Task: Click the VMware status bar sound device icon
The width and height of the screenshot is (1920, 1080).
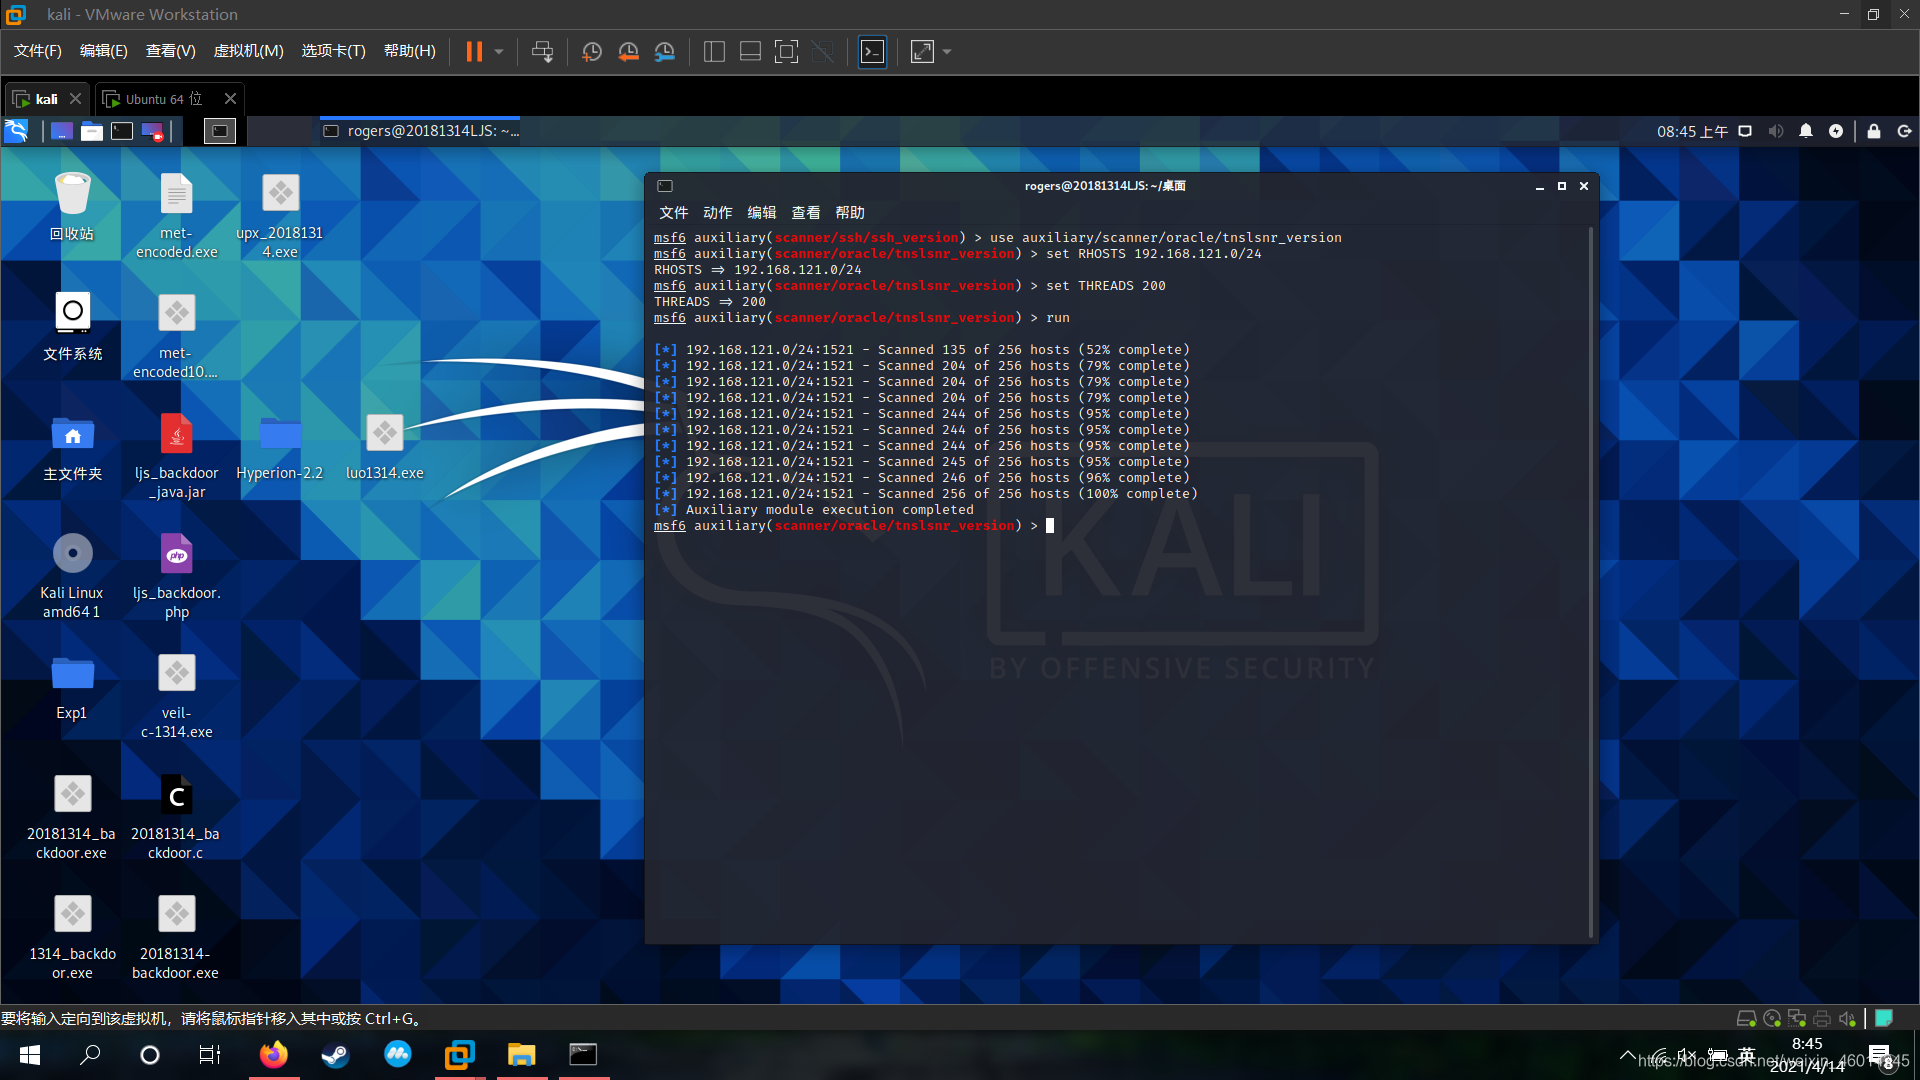Action: coord(1846,1018)
